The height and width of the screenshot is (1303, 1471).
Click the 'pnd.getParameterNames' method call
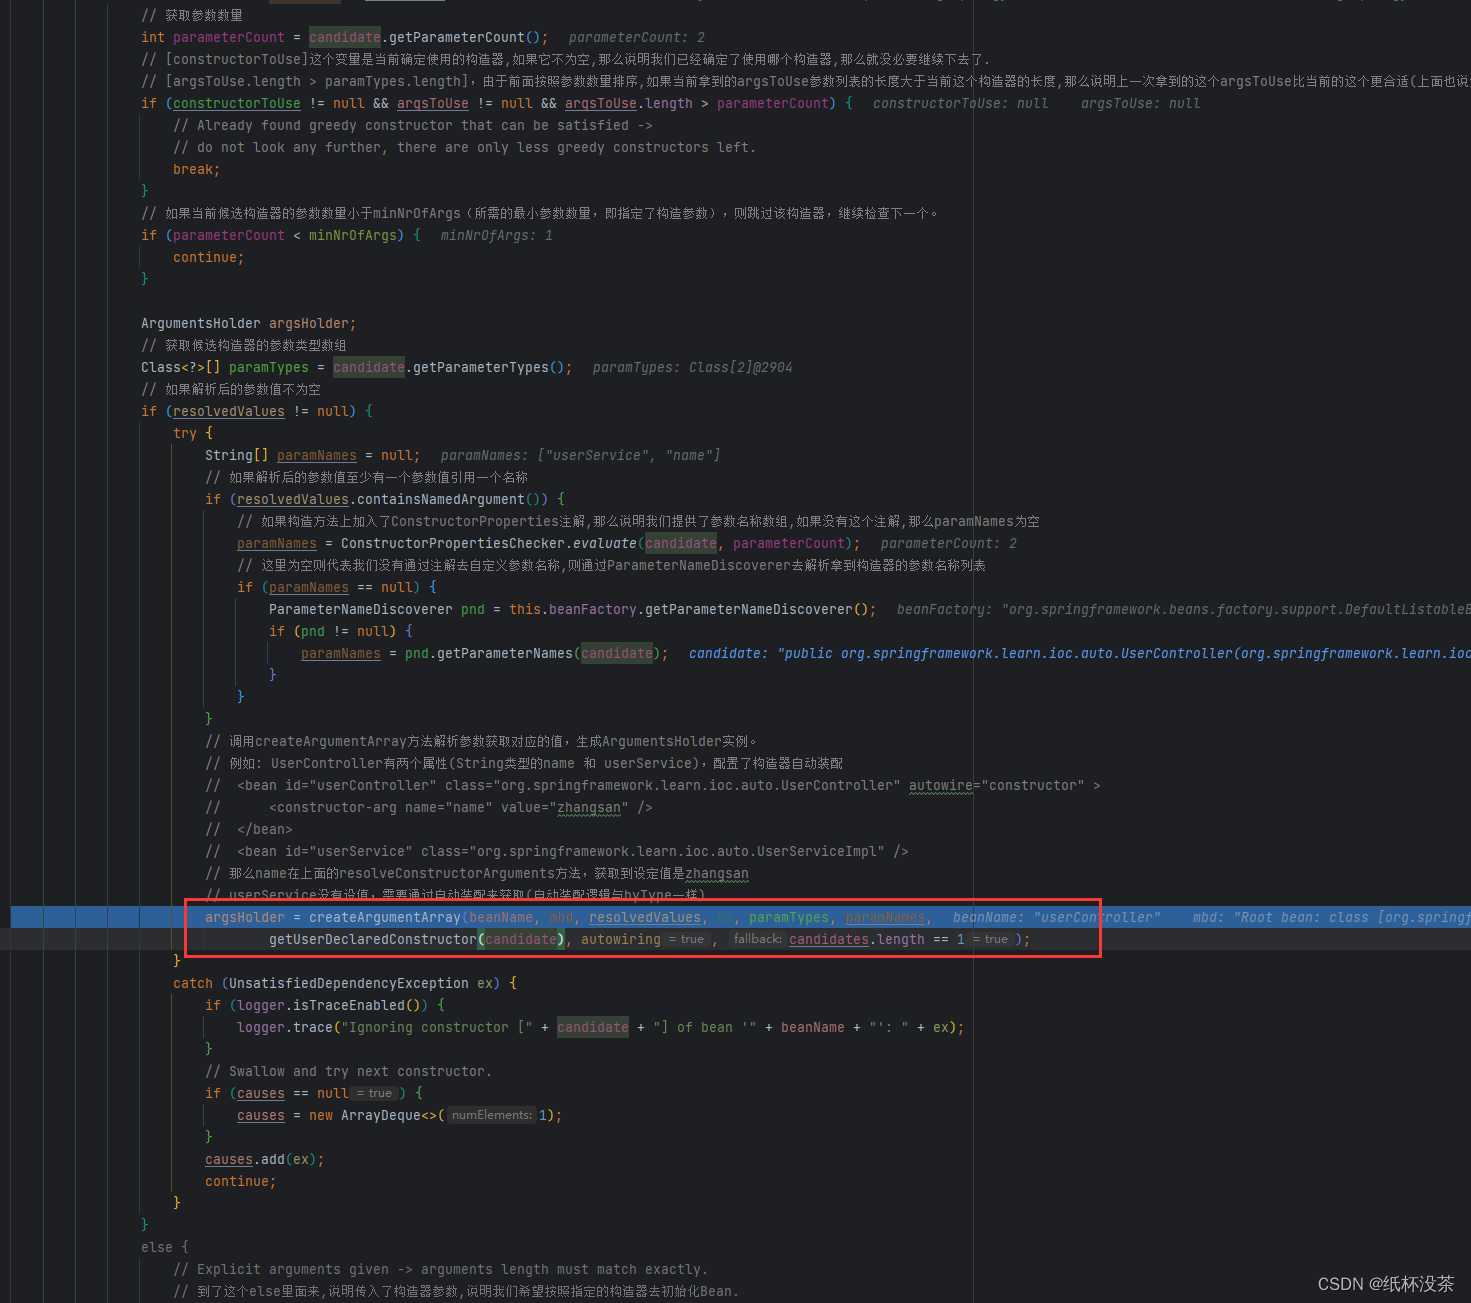coord(488,653)
